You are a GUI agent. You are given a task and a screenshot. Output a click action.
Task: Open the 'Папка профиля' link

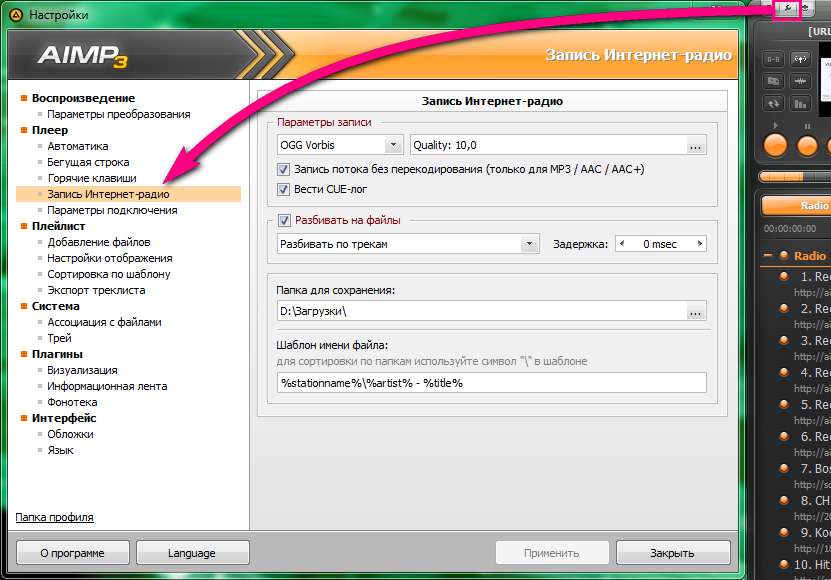(54, 517)
